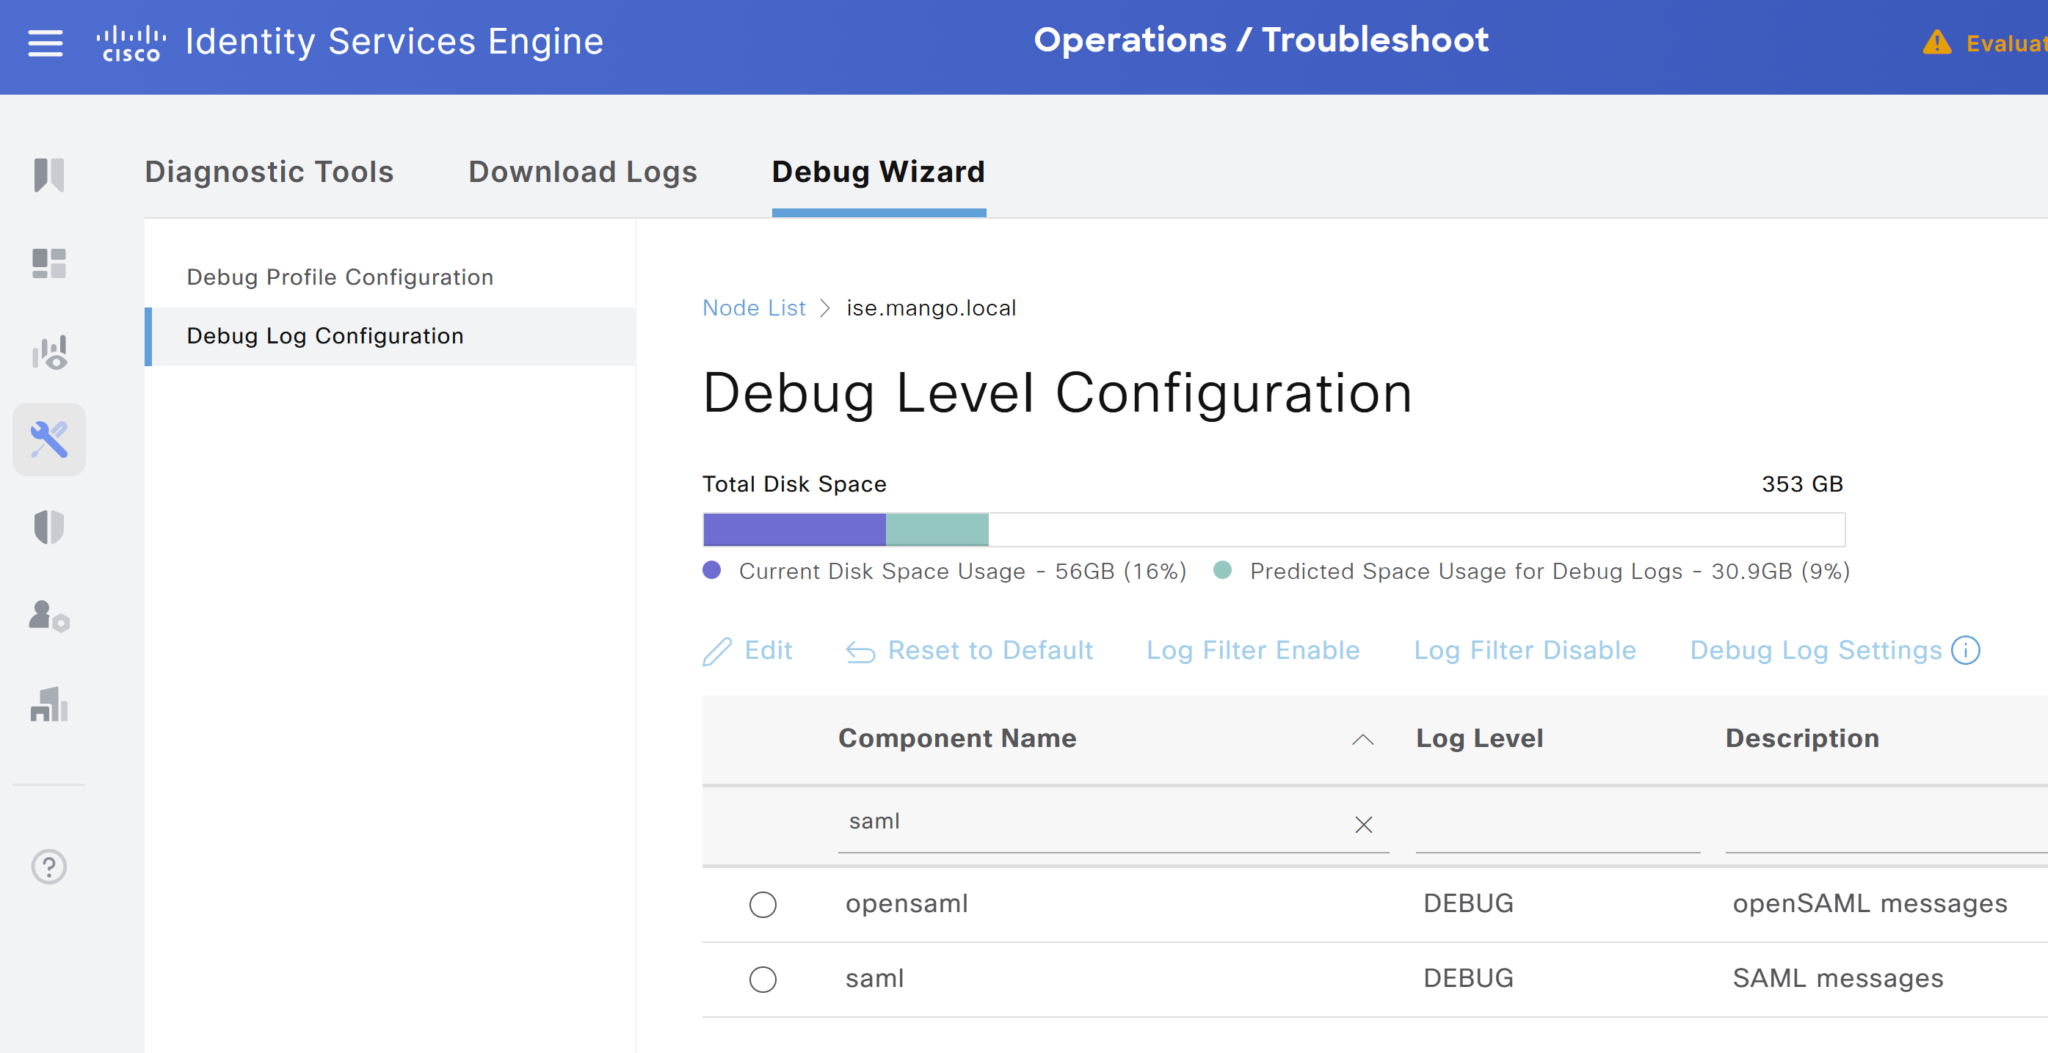Click the Evaluation warning triangle icon
This screenshot has height=1053, width=2048.
point(1937,42)
